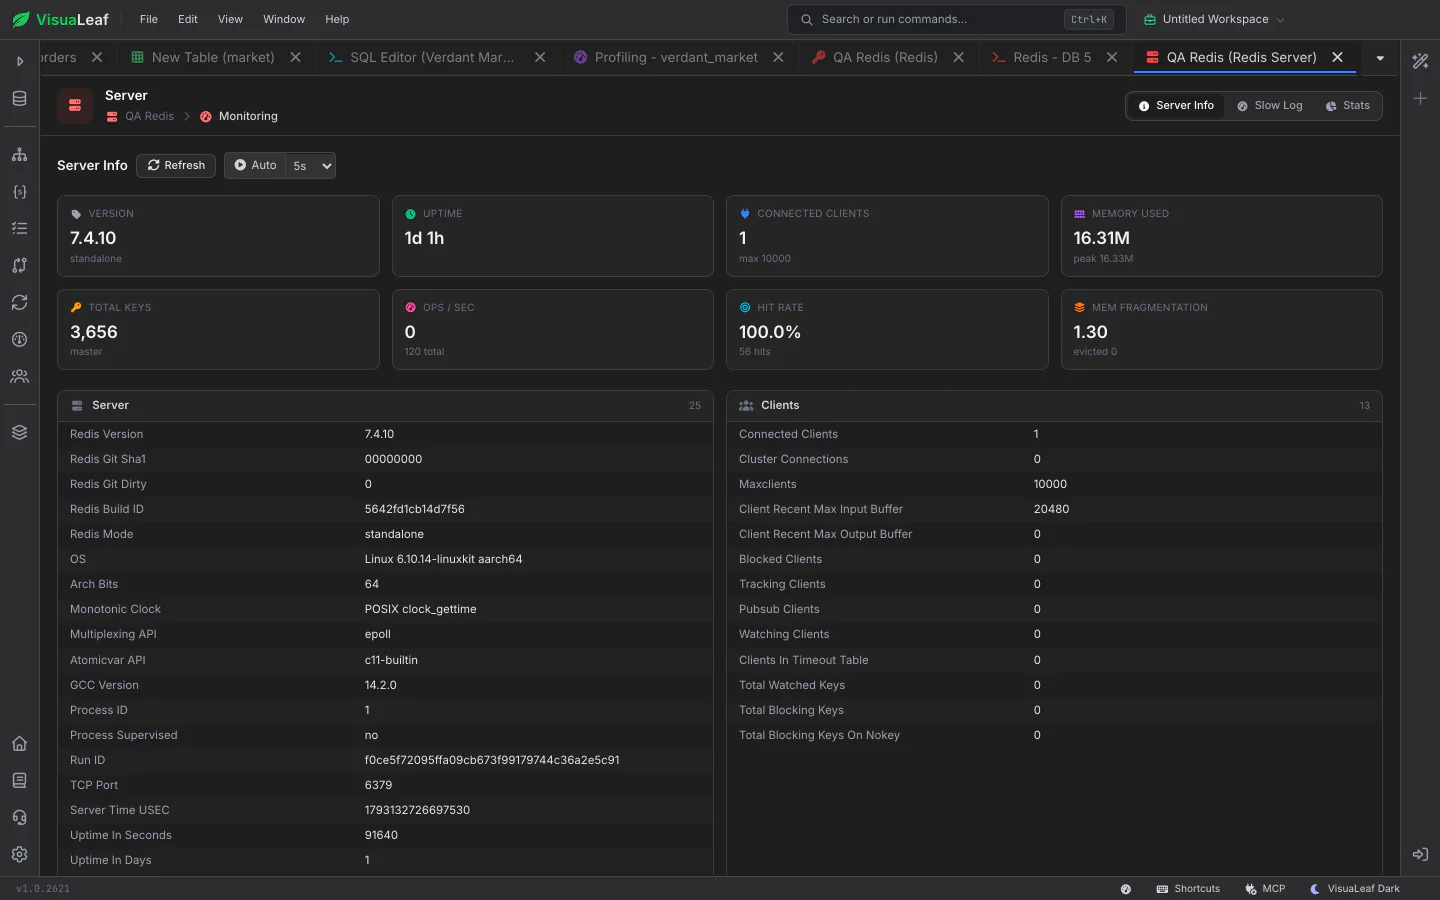Click the plus icon in right panel
The image size is (1440, 900).
pyautogui.click(x=1420, y=98)
